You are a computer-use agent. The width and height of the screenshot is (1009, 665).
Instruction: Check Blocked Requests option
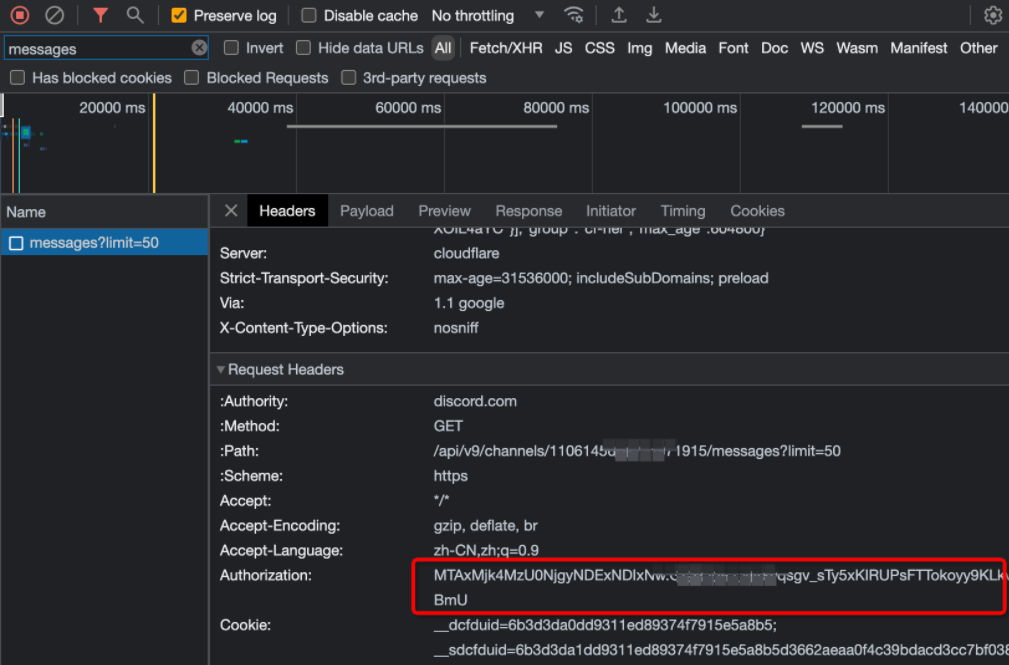pos(191,78)
